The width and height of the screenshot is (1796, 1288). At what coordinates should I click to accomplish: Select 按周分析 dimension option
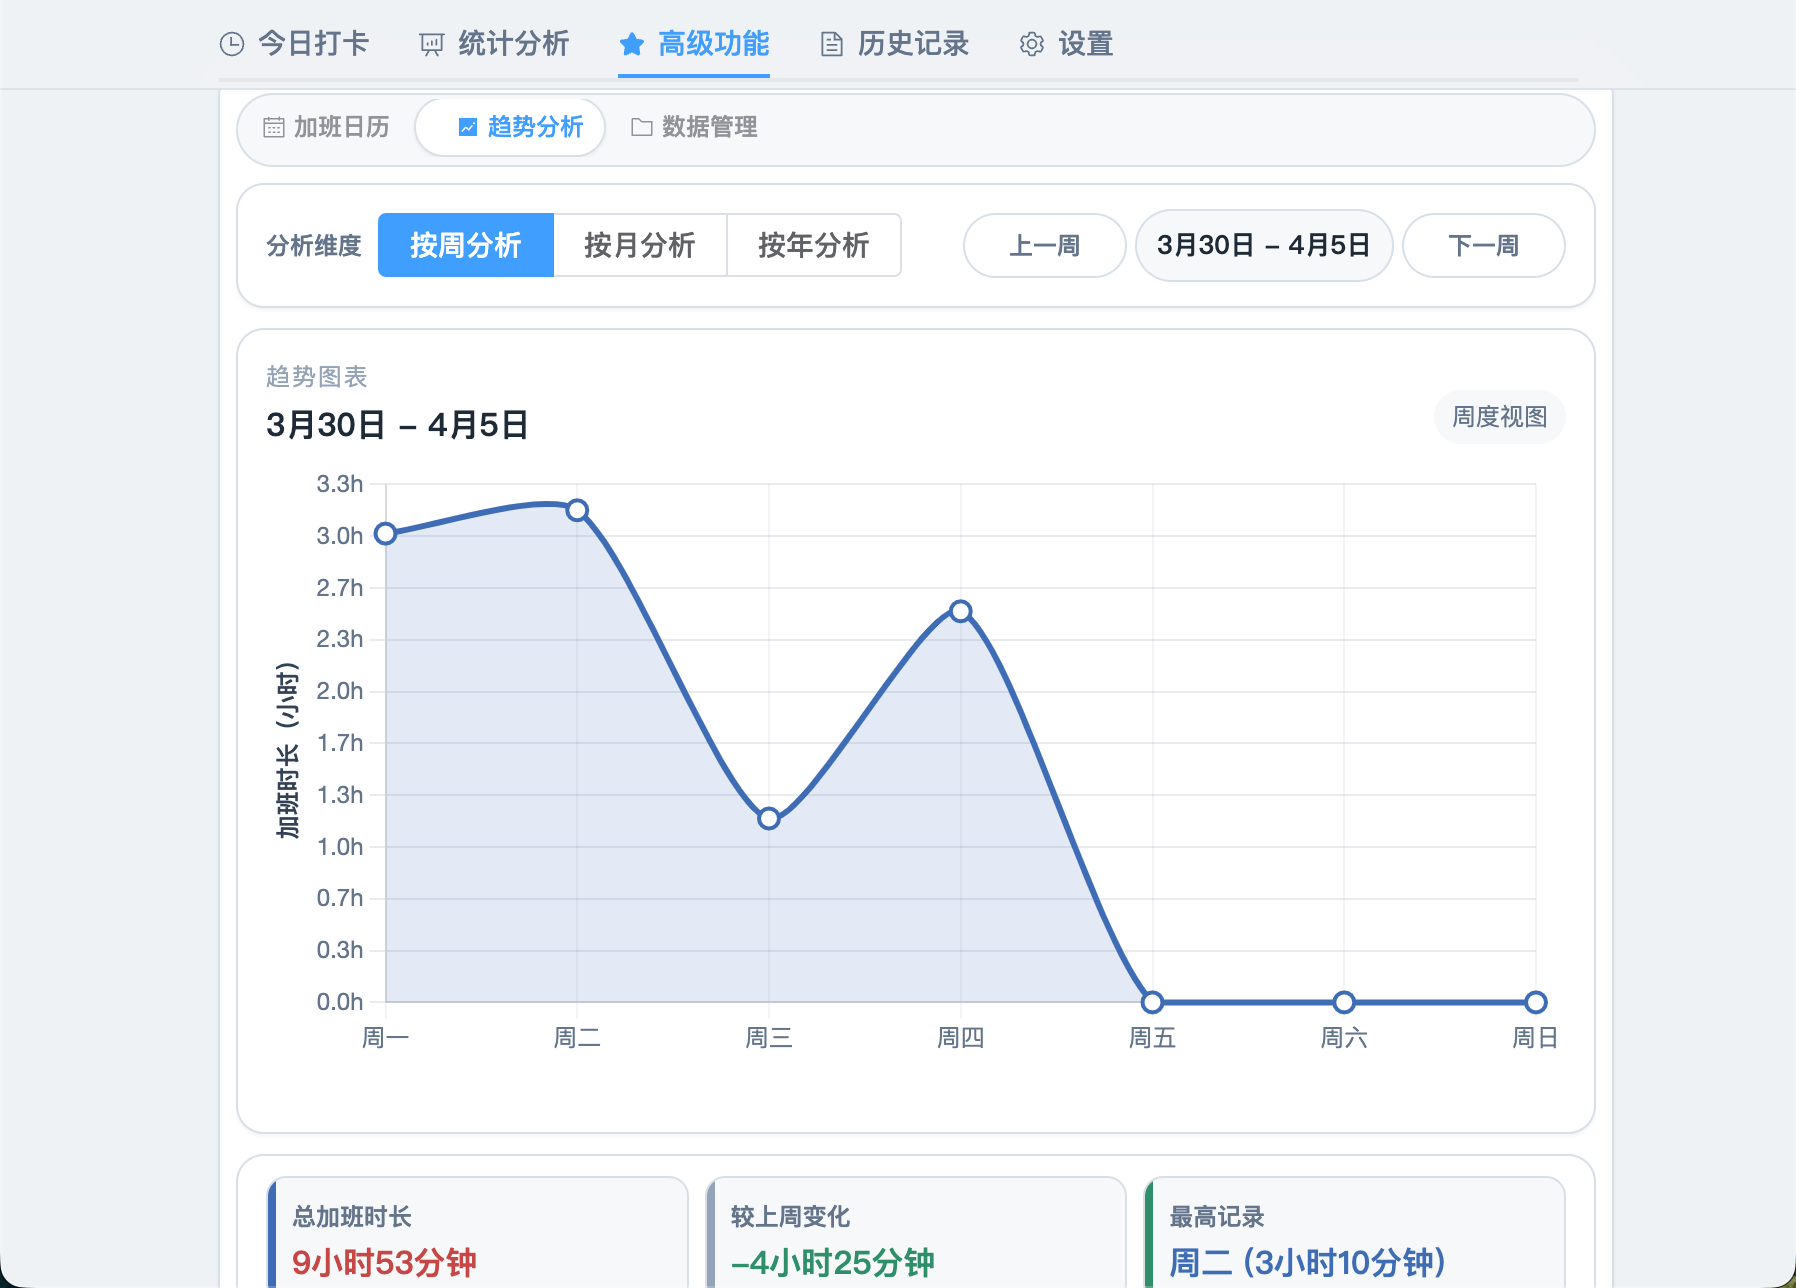point(465,245)
